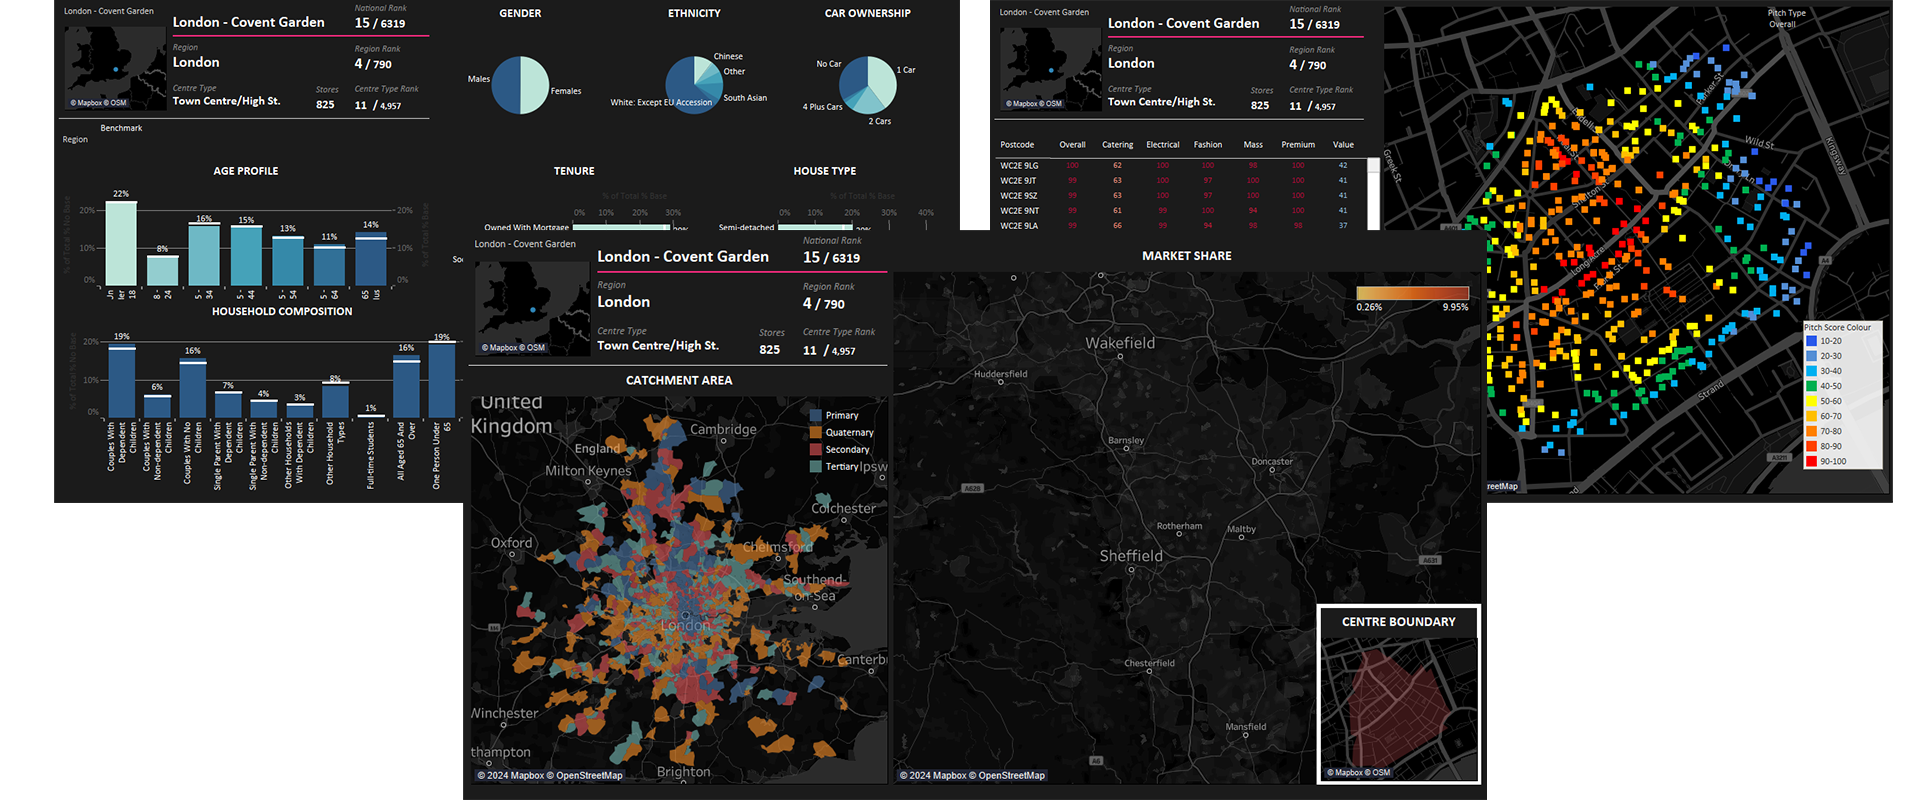Click the Huddersfield label on market share map

point(1000,374)
